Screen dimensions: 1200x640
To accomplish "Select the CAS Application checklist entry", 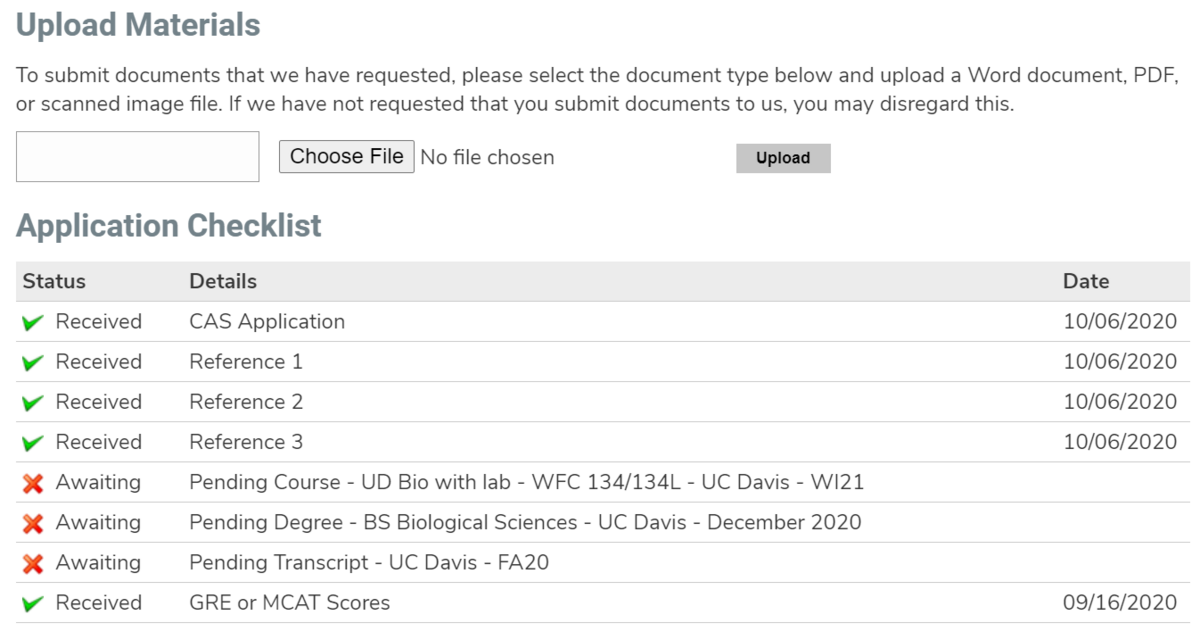I will [x=267, y=322].
